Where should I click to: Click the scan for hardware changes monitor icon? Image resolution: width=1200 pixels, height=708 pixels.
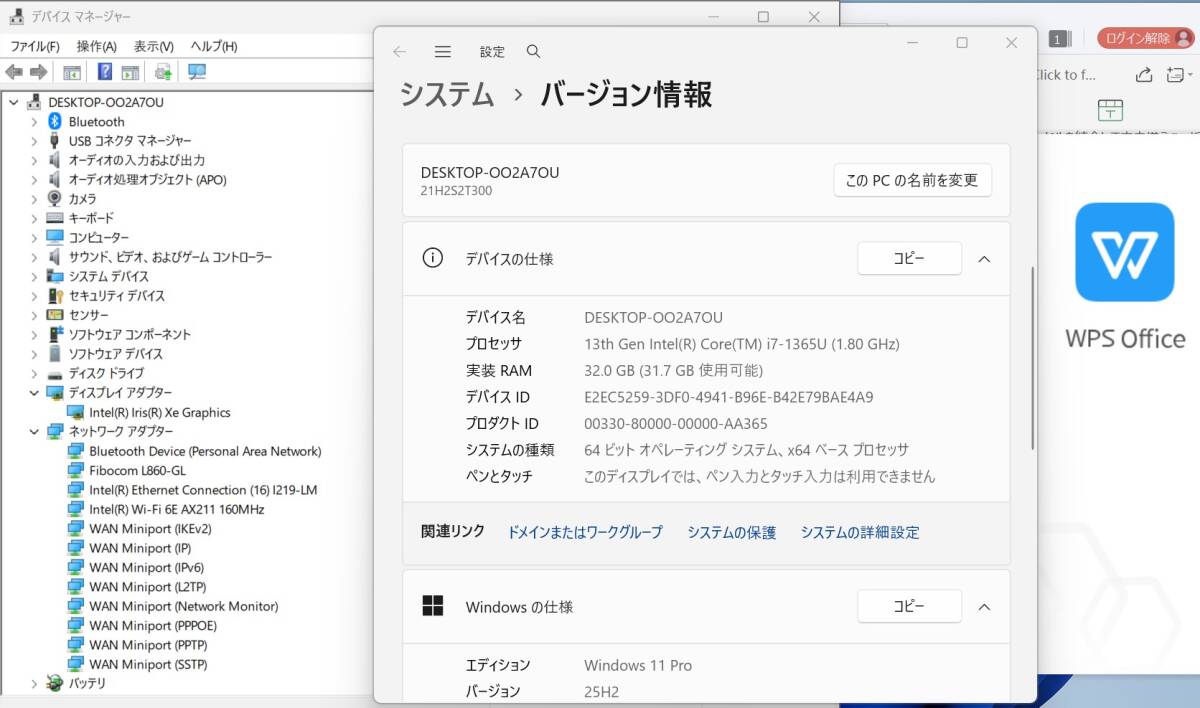click(196, 72)
